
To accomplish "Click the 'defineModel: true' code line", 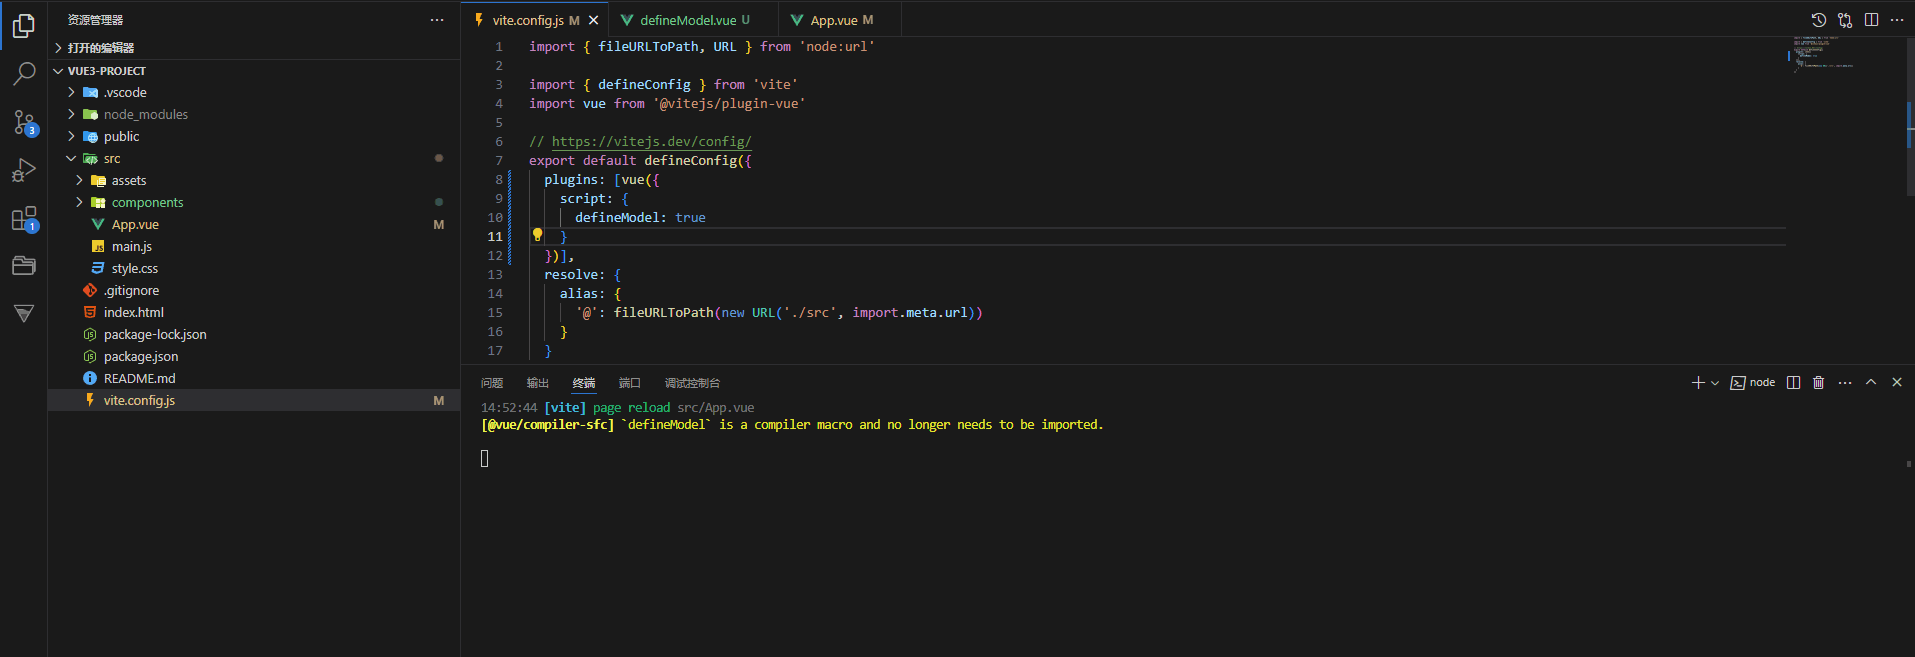I will (640, 217).
